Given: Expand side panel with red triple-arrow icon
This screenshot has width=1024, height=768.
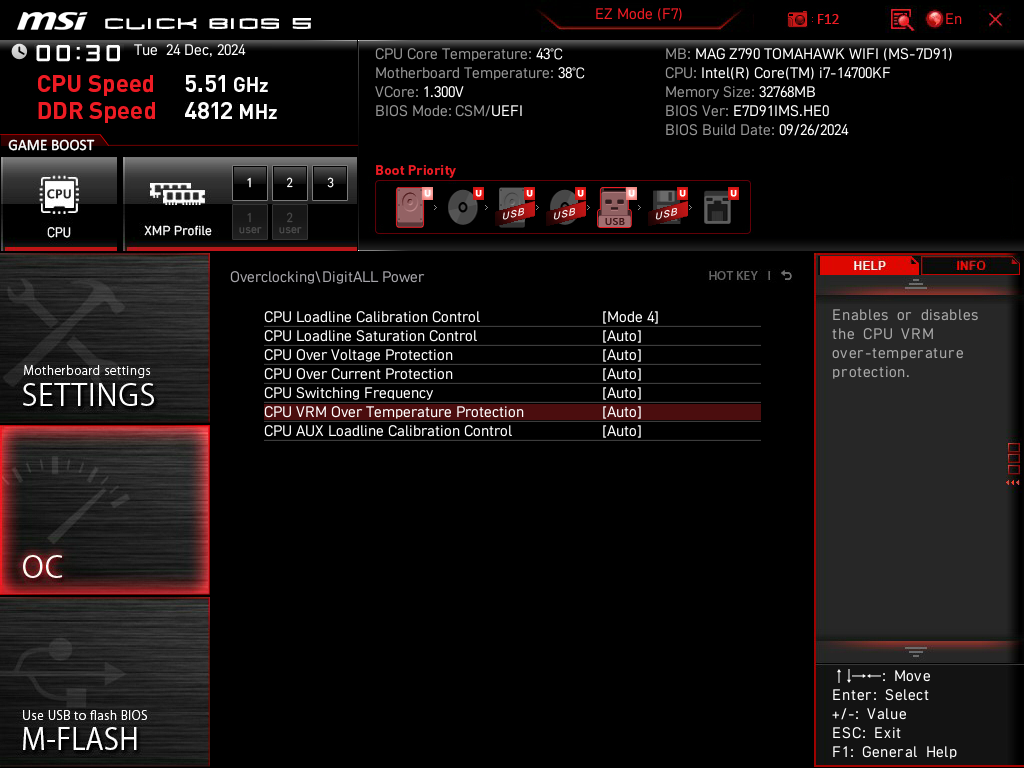Looking at the screenshot, I should (x=1012, y=483).
